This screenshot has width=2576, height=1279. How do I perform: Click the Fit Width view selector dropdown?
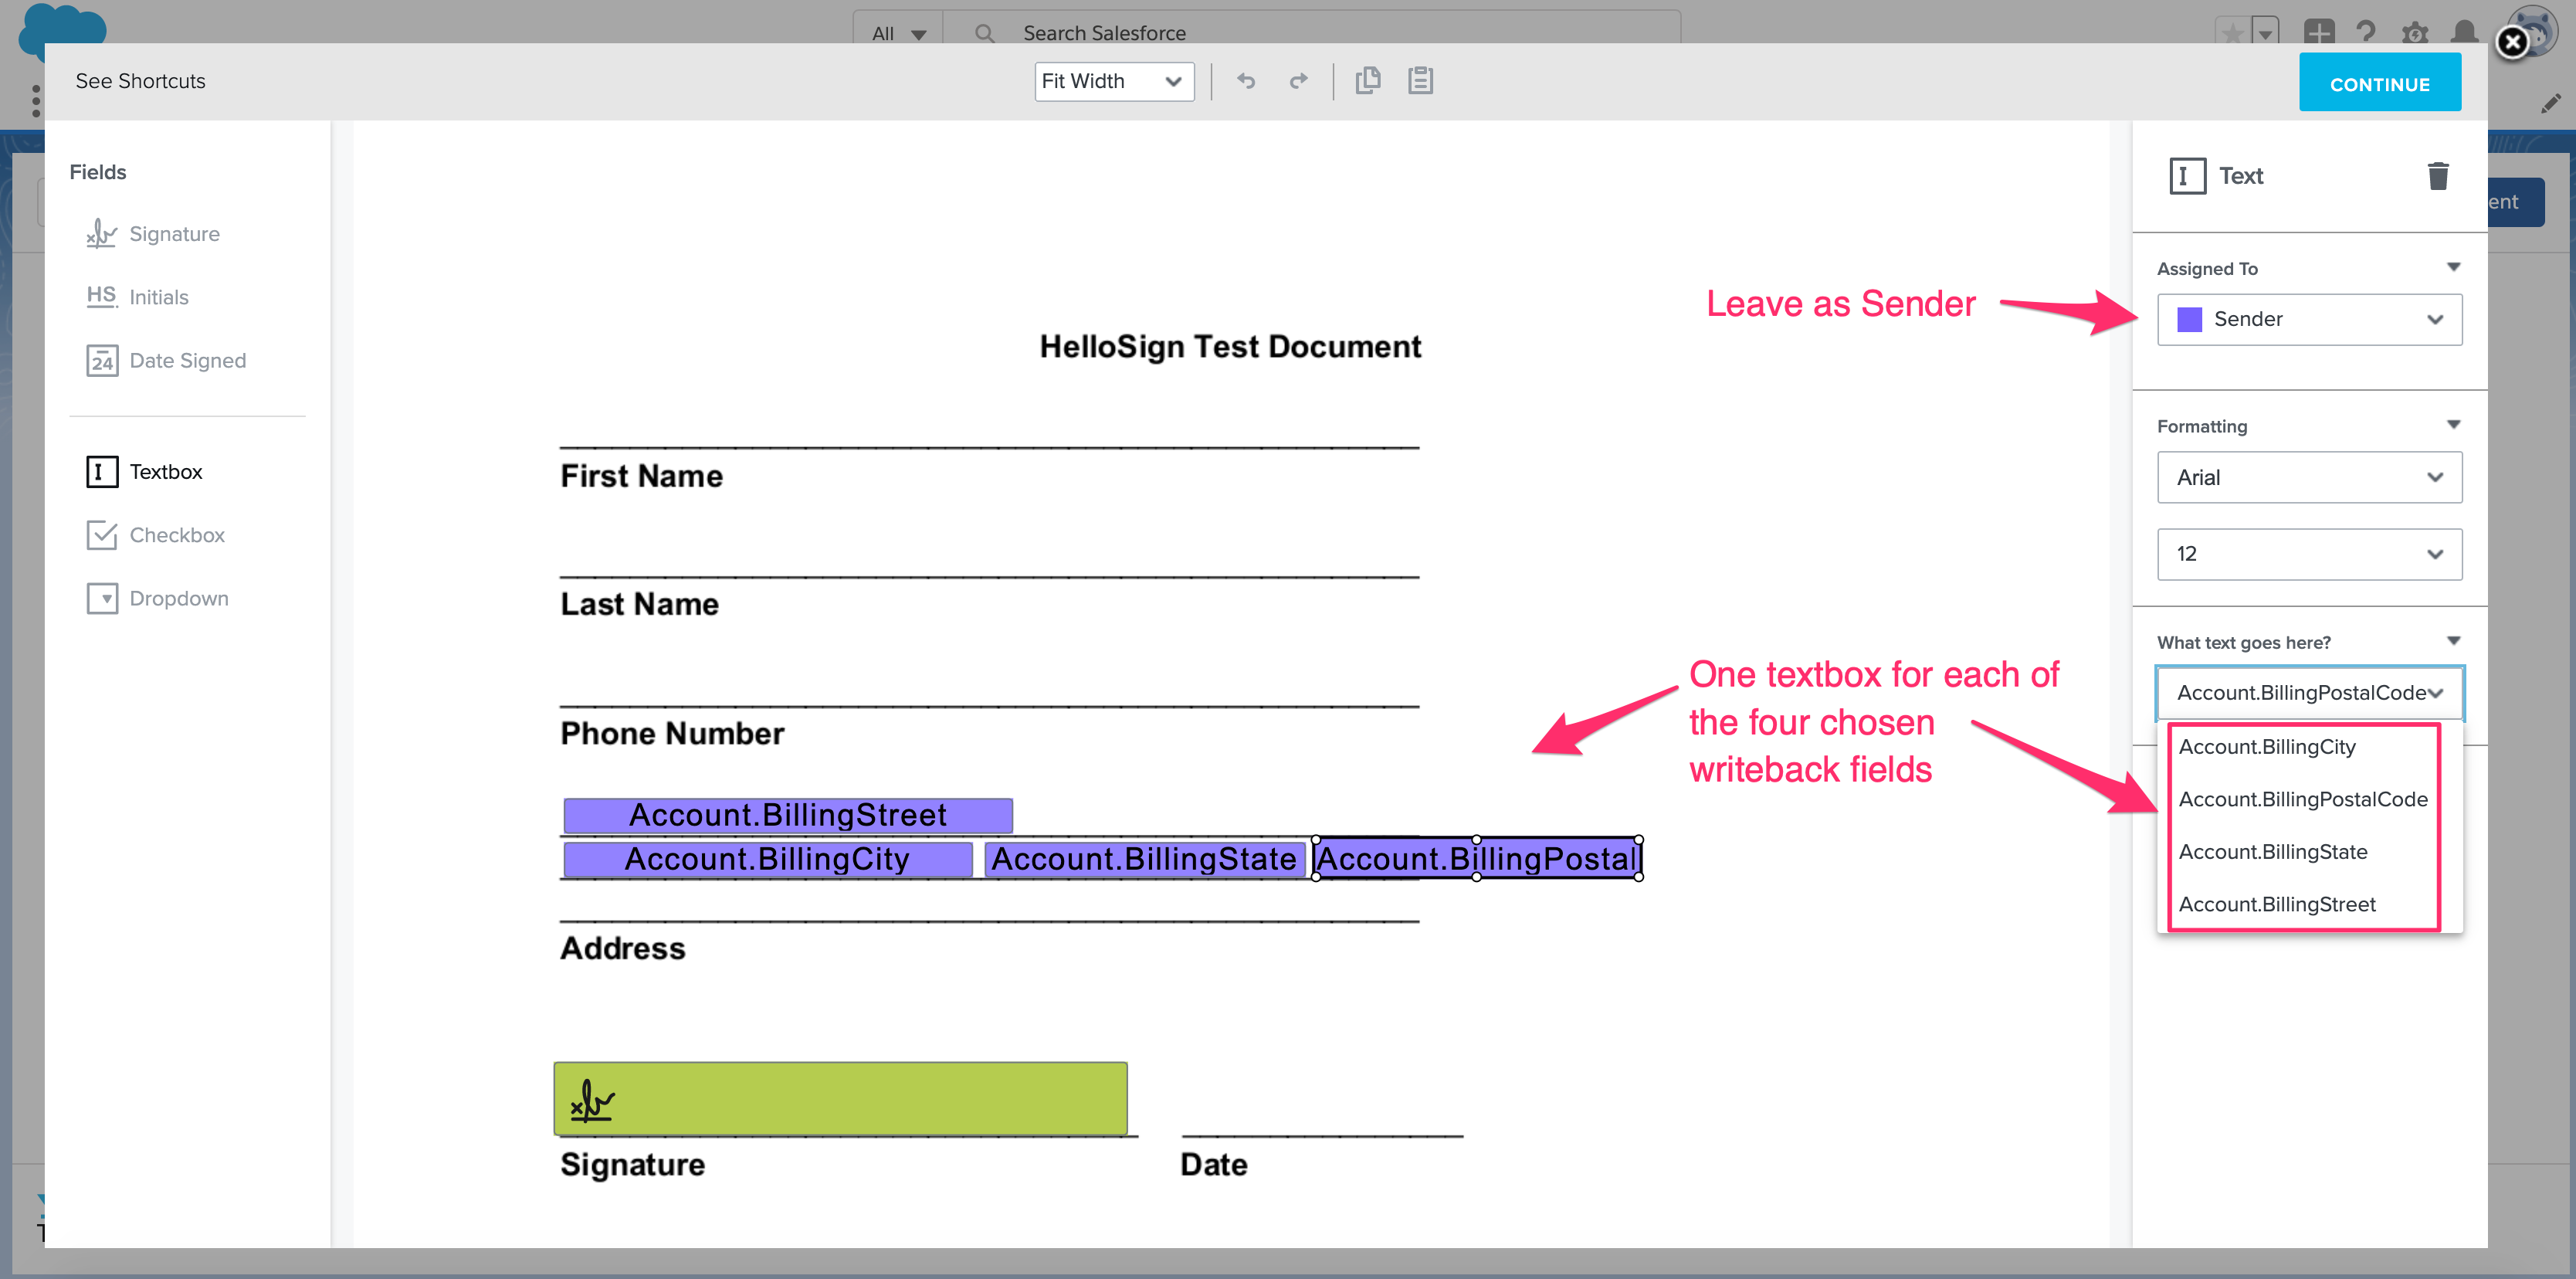pos(1110,80)
